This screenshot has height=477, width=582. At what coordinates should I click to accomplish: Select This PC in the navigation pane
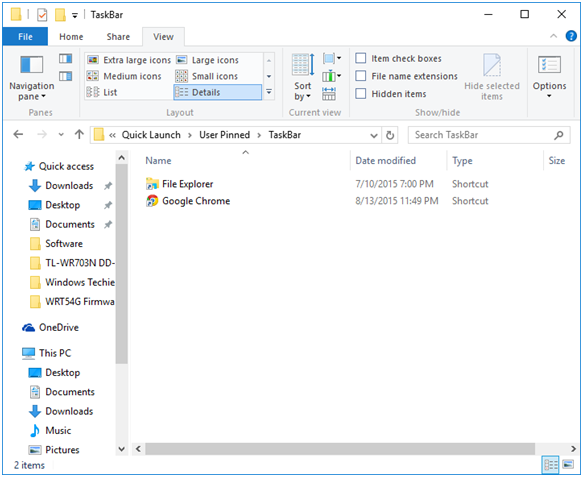46,353
